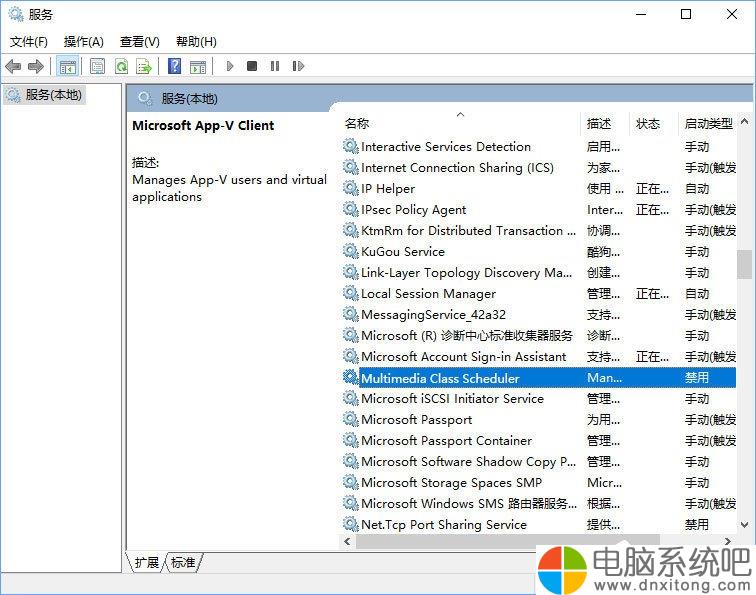Select Interactive Services Detection service
The width and height of the screenshot is (756, 595).
coord(539,146)
